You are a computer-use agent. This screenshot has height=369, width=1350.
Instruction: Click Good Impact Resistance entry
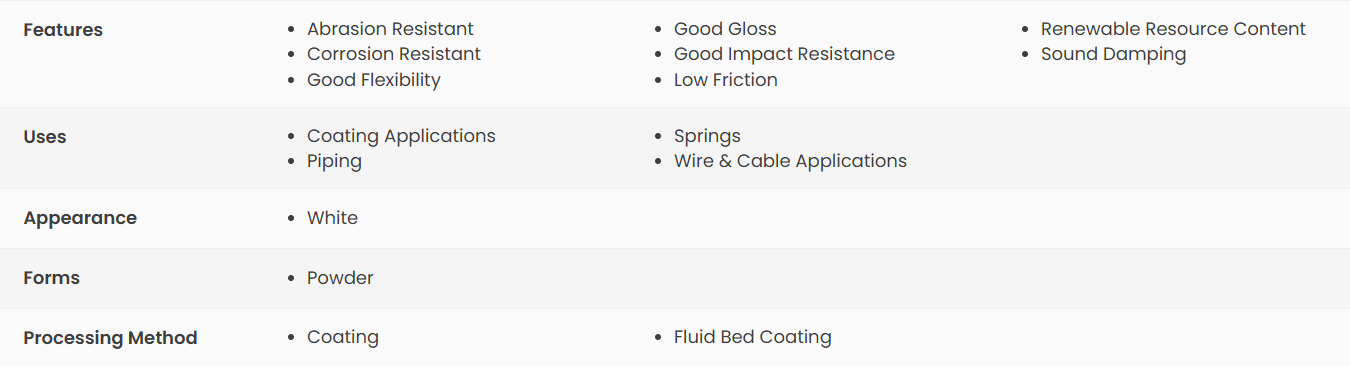click(x=784, y=54)
